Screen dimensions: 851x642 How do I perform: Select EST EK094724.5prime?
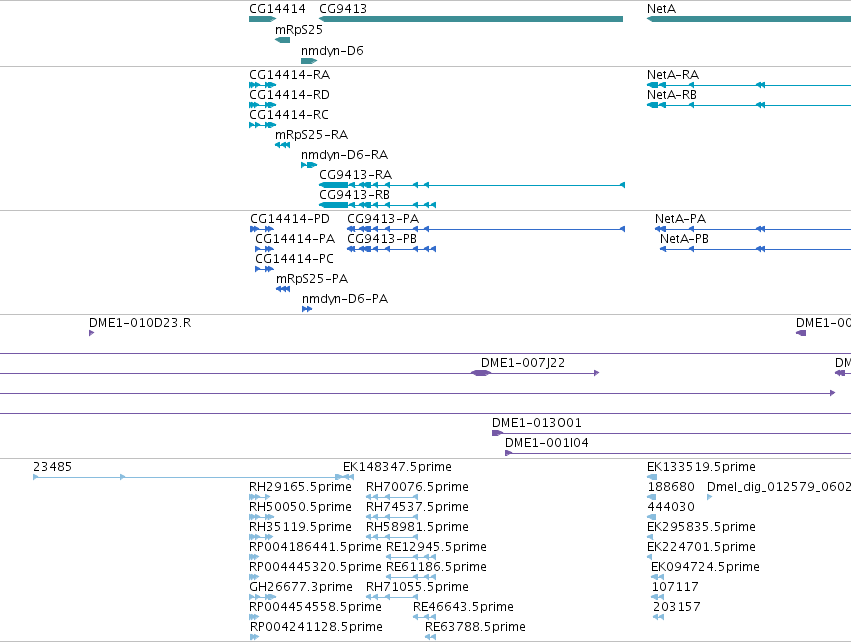click(x=706, y=568)
